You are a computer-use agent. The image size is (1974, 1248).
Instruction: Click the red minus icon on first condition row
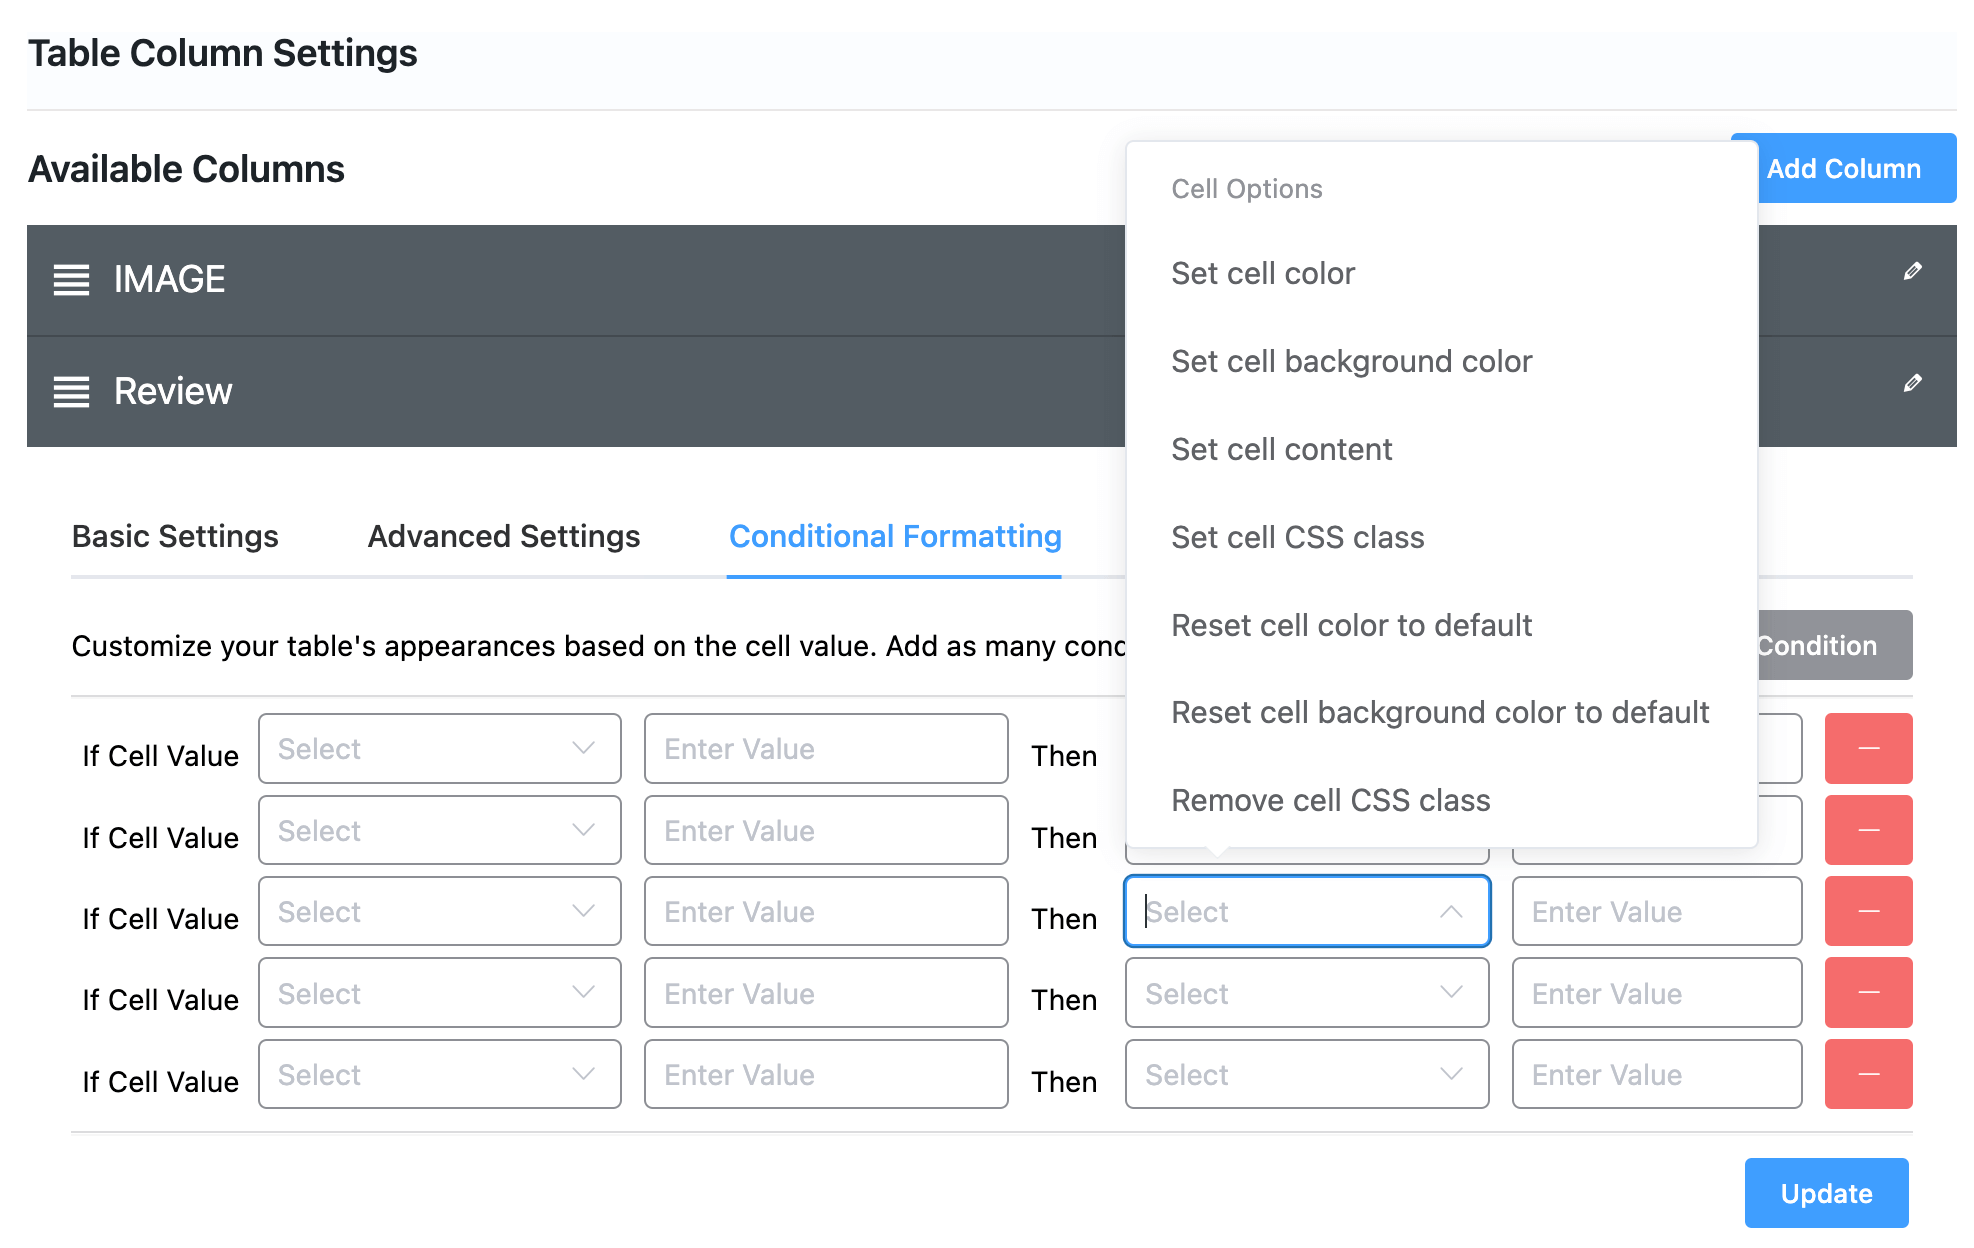click(1868, 748)
